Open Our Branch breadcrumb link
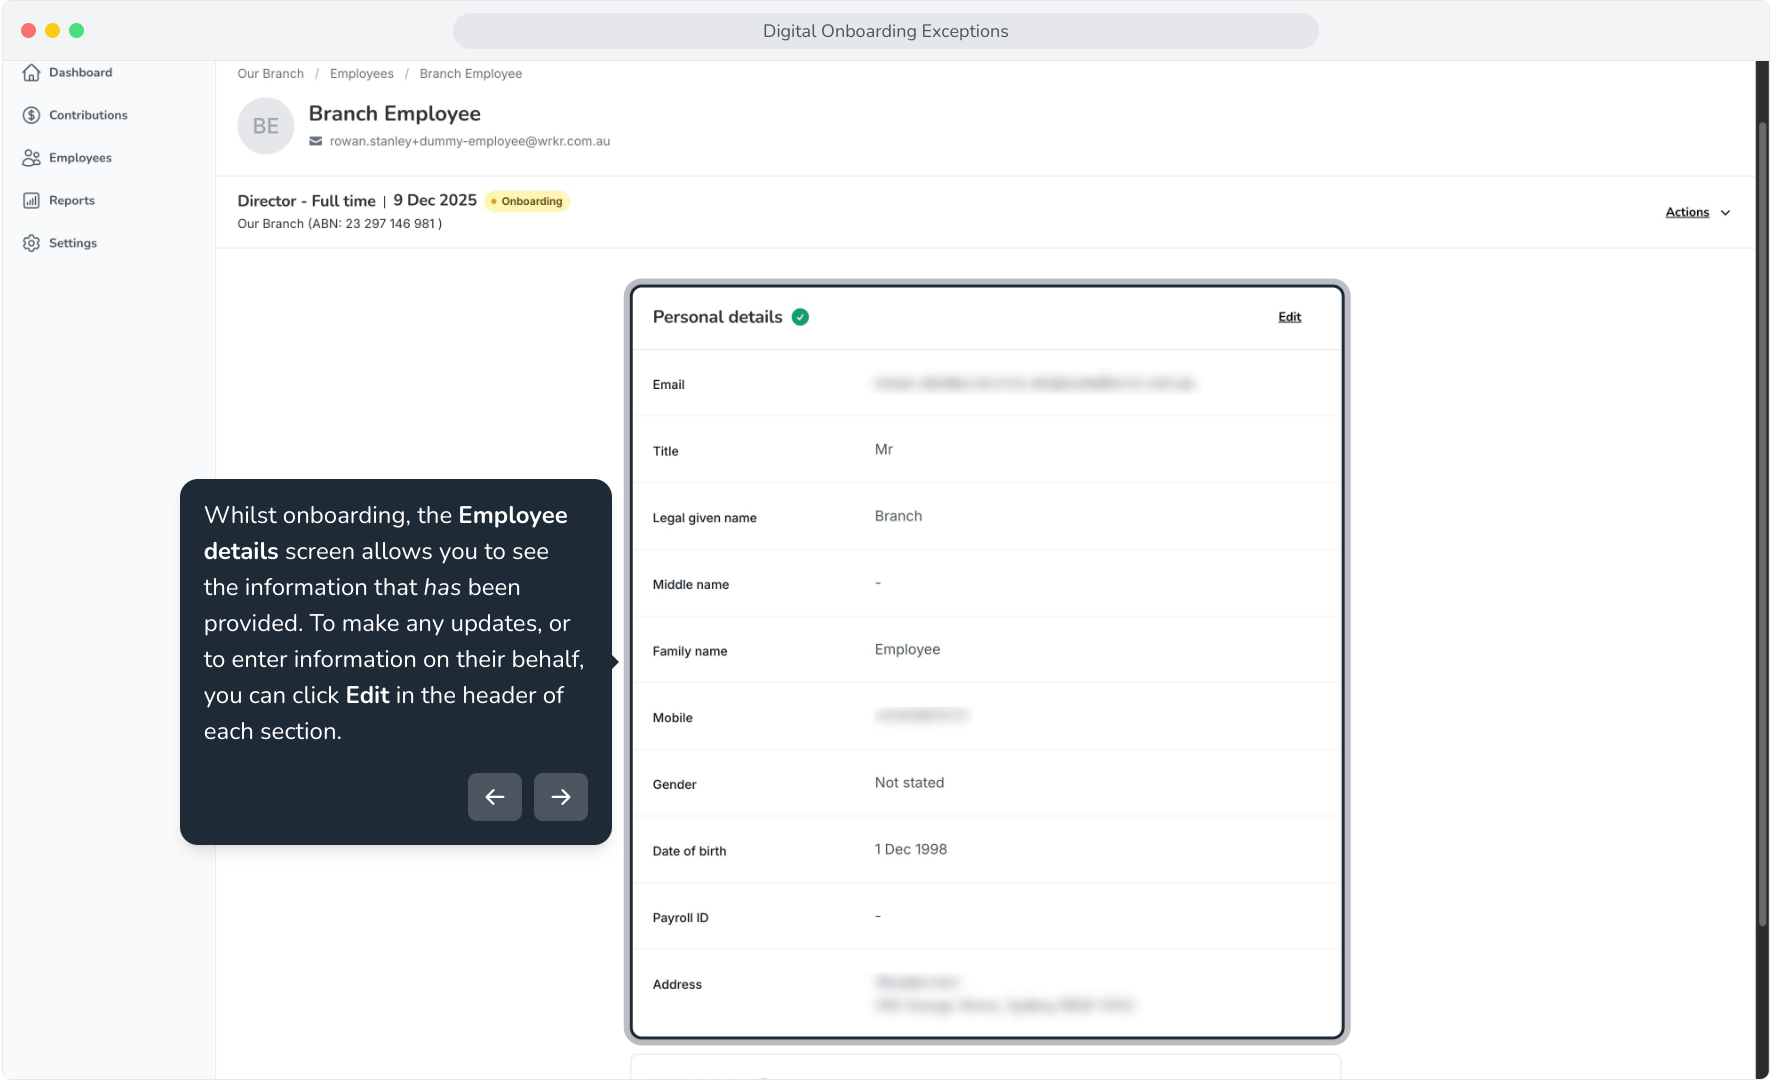 [270, 74]
